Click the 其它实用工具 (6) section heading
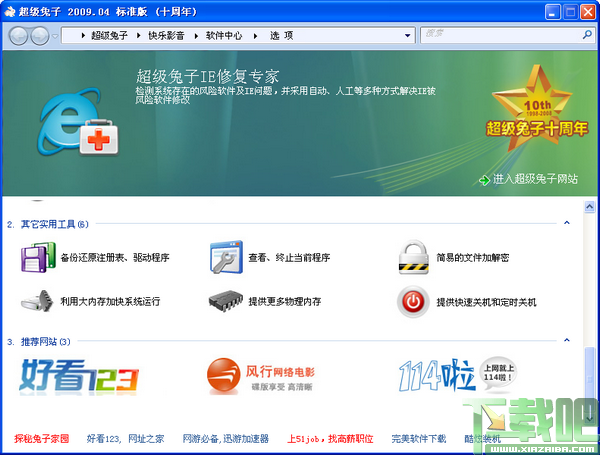The height and width of the screenshot is (455, 600). point(55,224)
